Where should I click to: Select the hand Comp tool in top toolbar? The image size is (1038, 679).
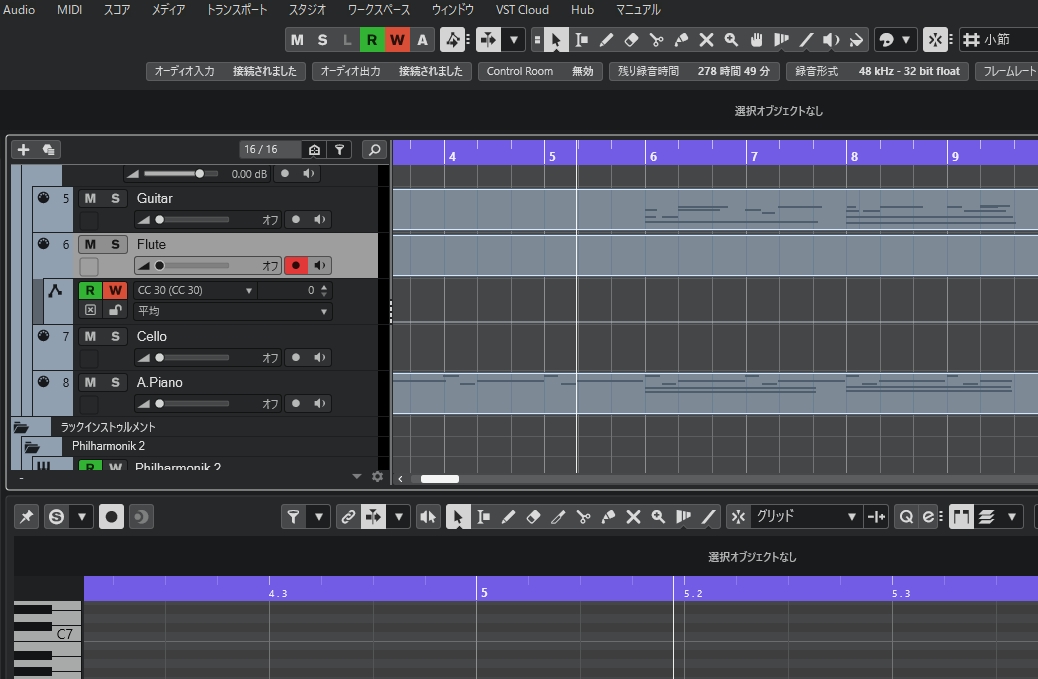[757, 40]
